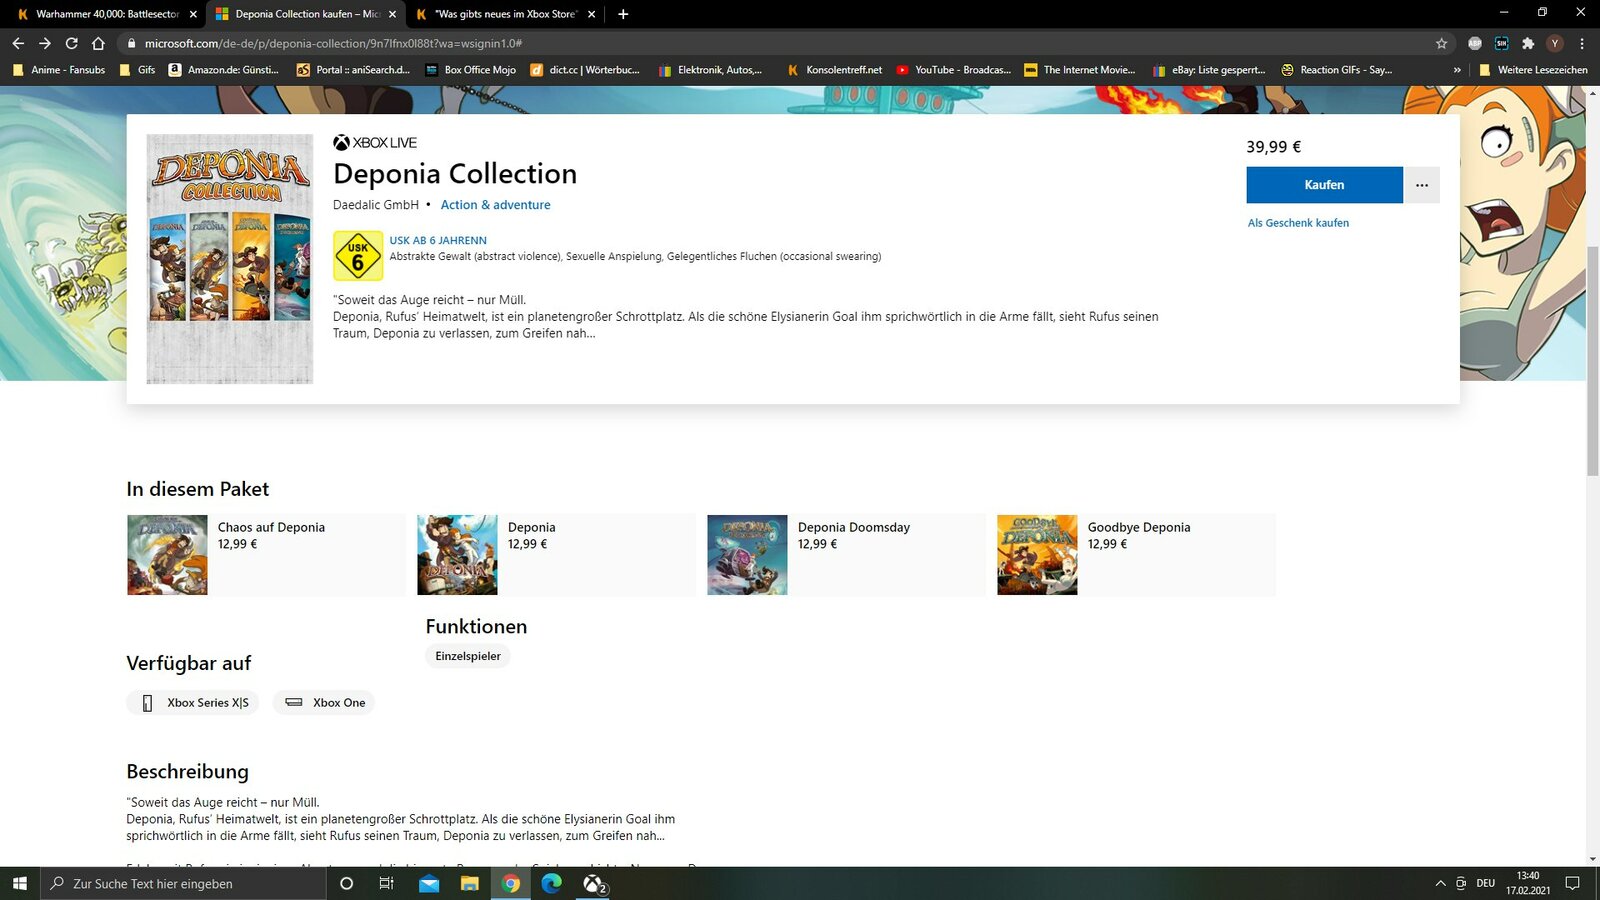
Task: Open the taskbar clock and calendar
Action: coord(1528,883)
